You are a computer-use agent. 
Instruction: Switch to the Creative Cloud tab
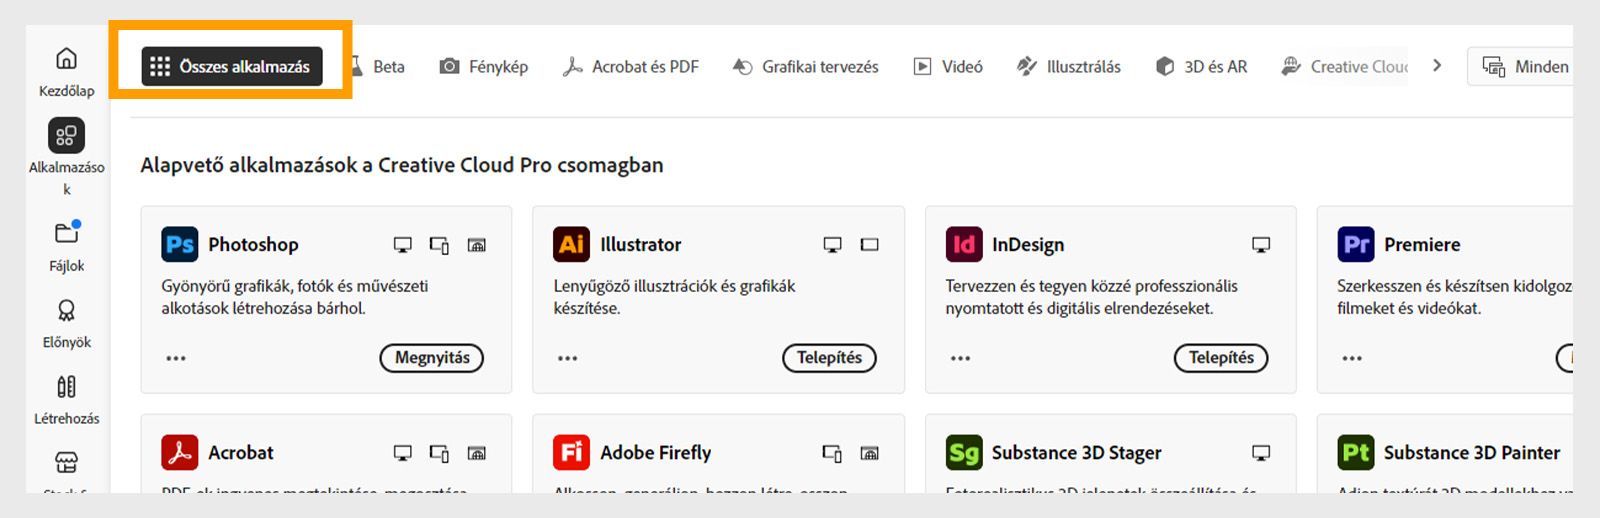point(1344,67)
